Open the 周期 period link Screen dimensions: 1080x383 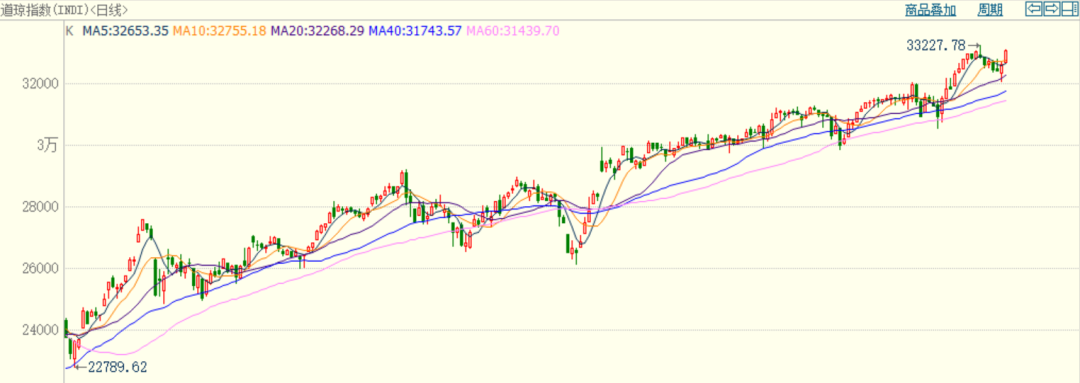[x=990, y=10]
